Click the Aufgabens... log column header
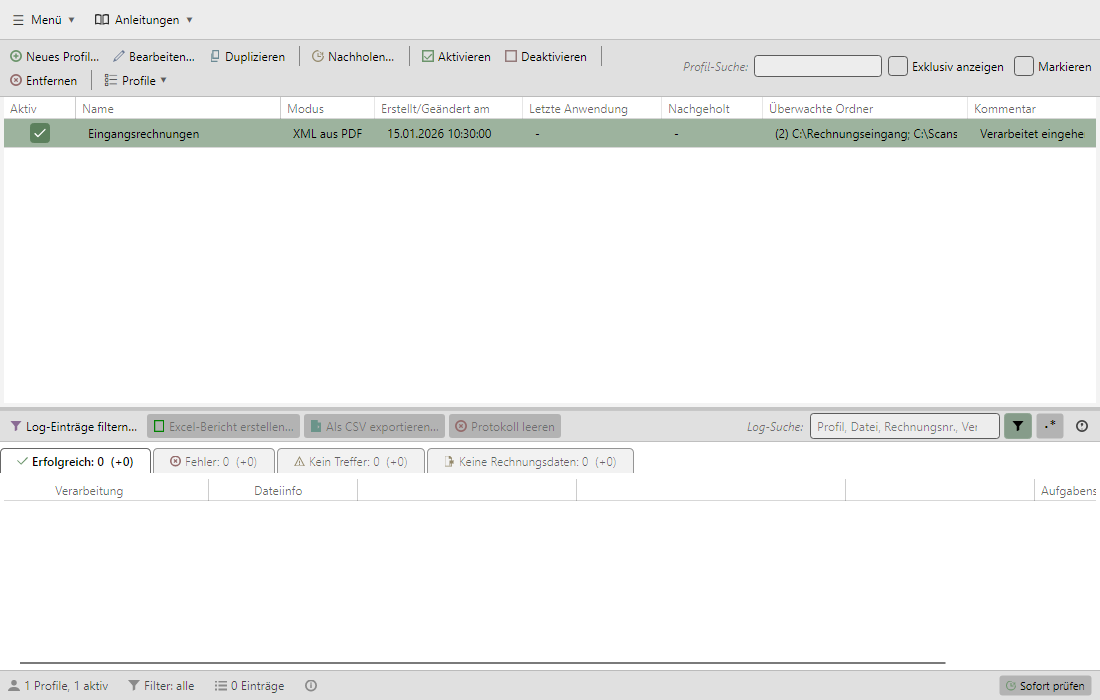Image resolution: width=1100 pixels, height=700 pixels. click(1066, 491)
